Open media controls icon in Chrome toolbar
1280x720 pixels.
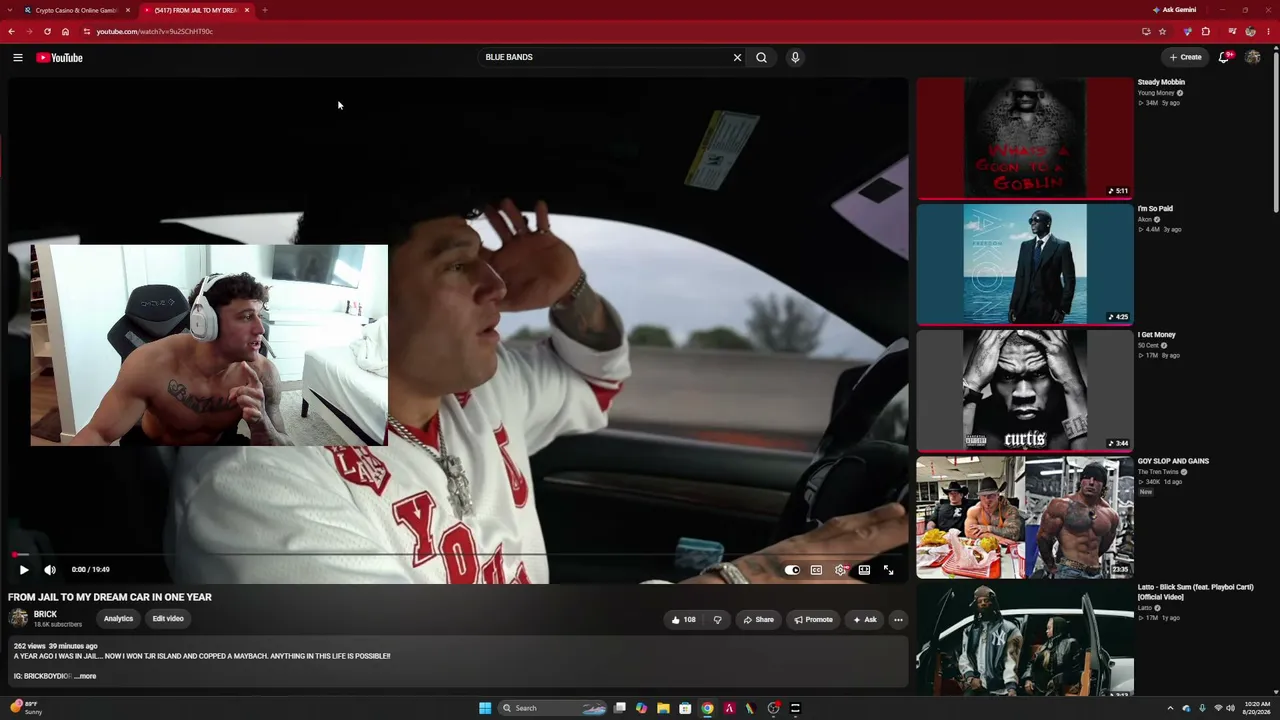pos(1232,32)
